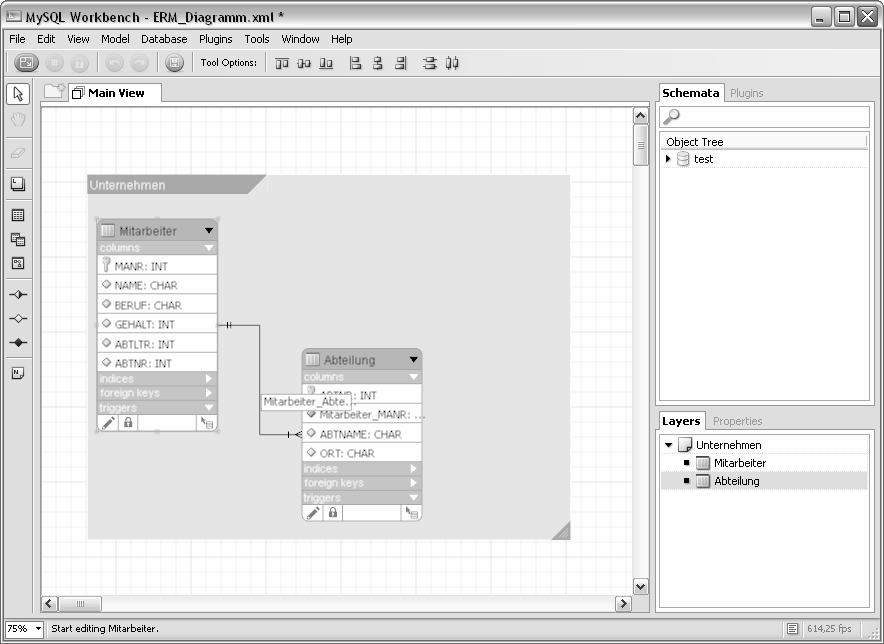This screenshot has width=884, height=644.
Task: Collapse the Unternehmen layer node
Action: 668,445
